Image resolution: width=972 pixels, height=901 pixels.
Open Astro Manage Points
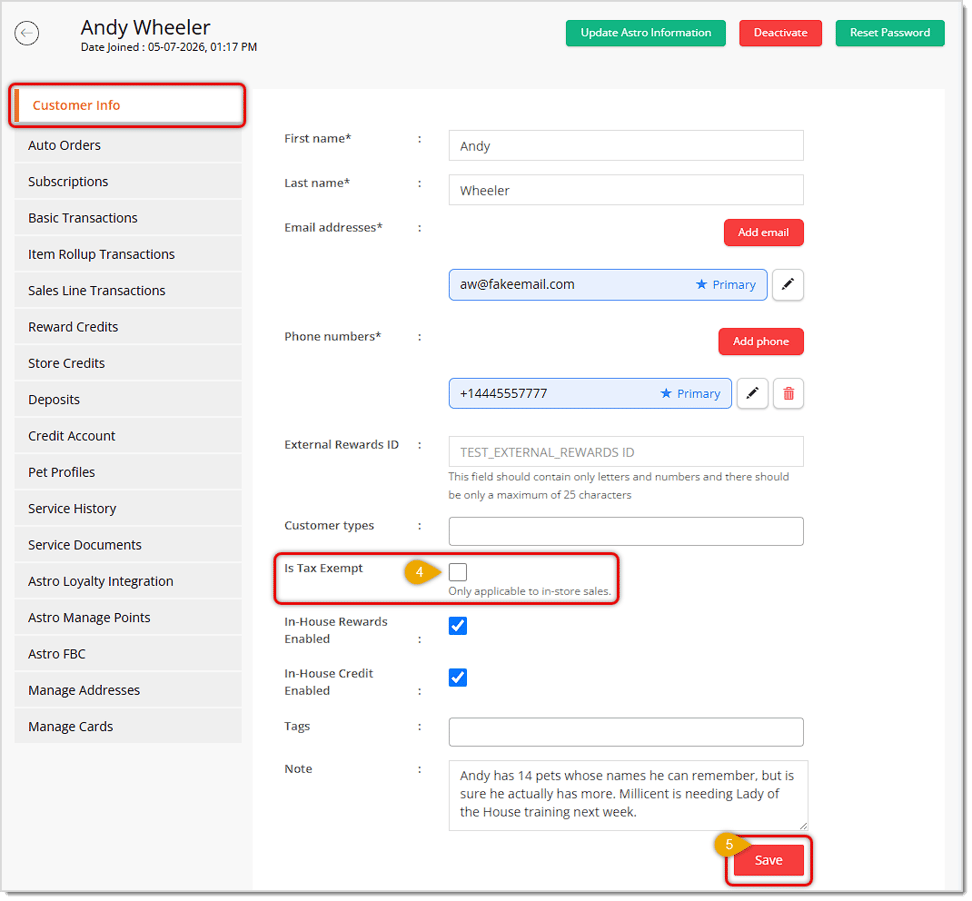point(128,619)
